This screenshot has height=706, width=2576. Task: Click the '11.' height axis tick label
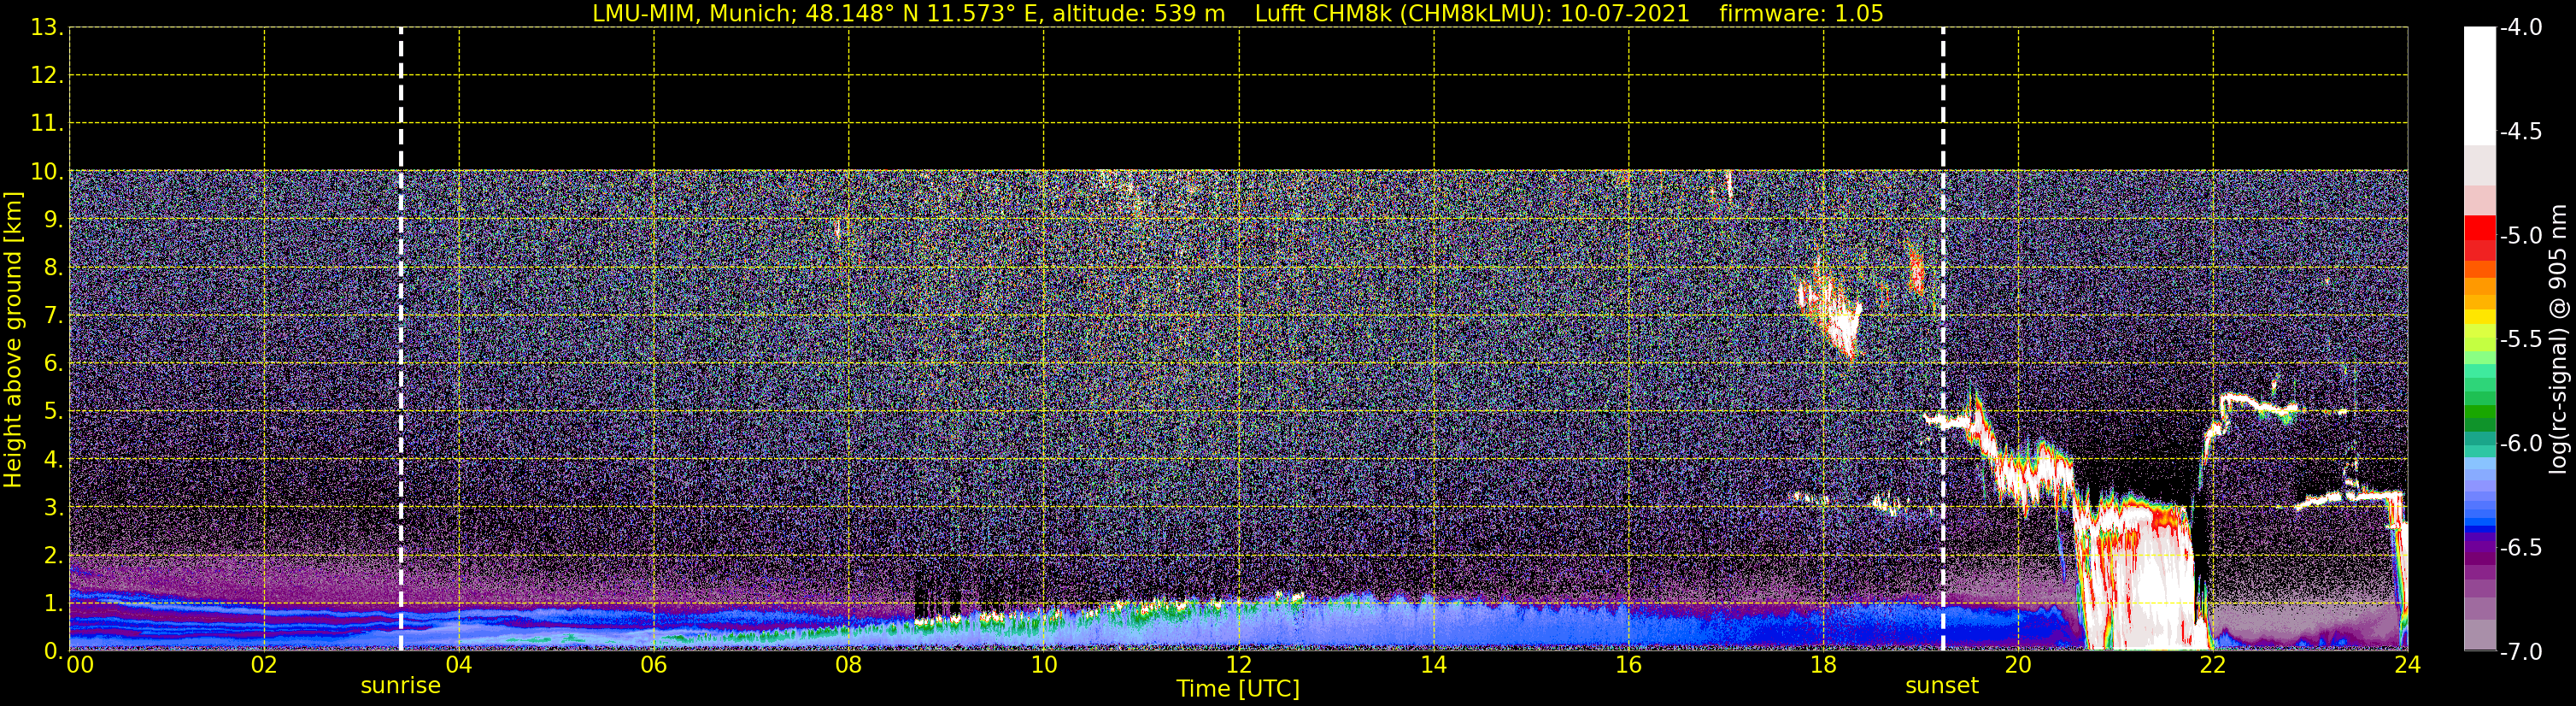(x=47, y=124)
